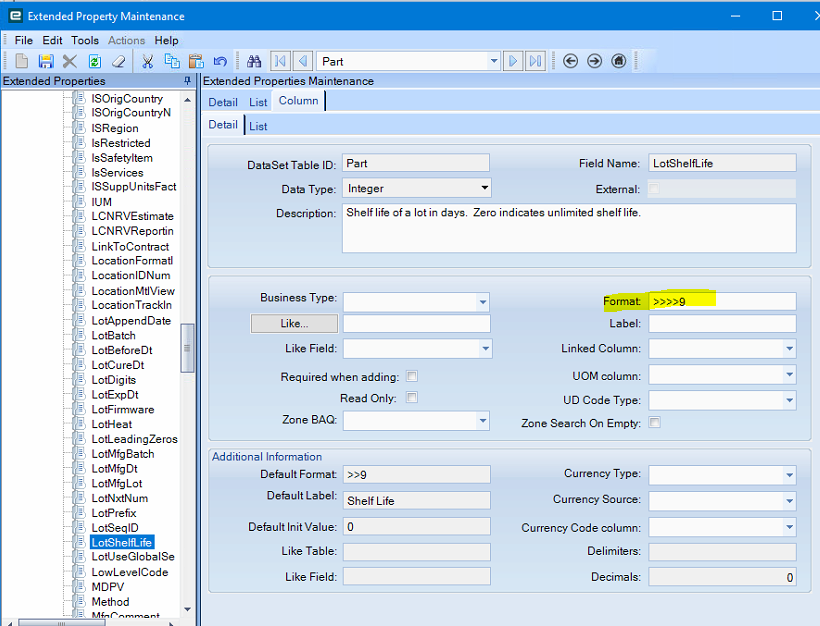Switch to the top-level List tab
Image resolution: width=820 pixels, height=626 pixels.
pyautogui.click(x=258, y=102)
